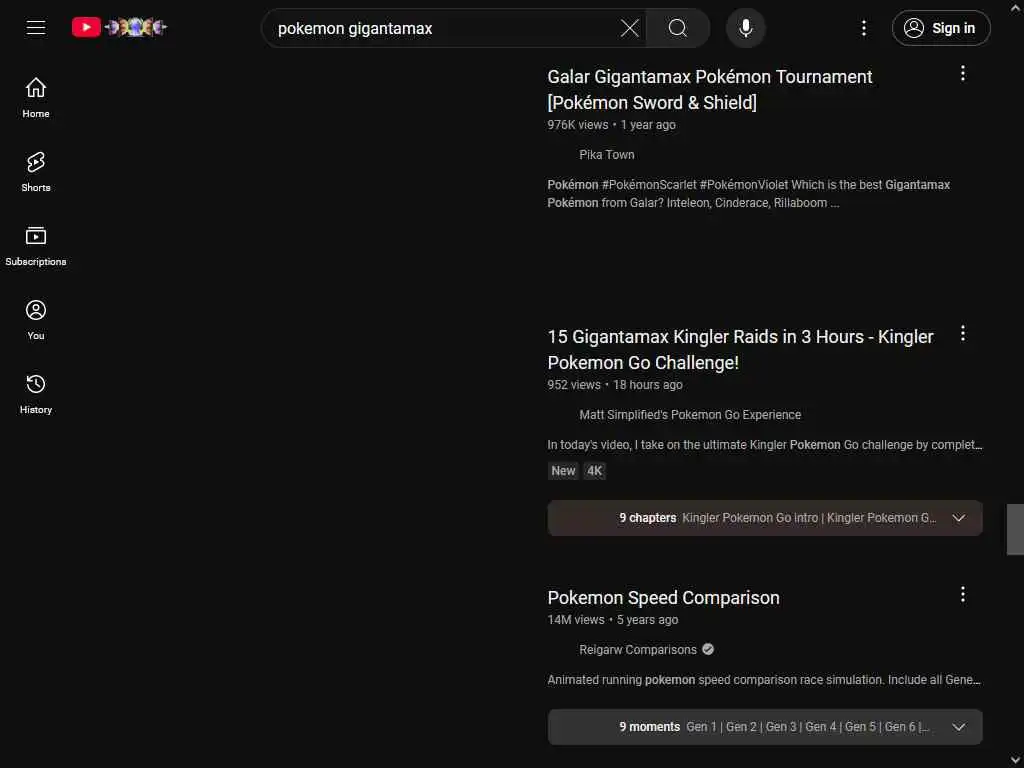Open the hamburger guide menu
Screen dimensions: 1024x768
[x=36, y=27]
